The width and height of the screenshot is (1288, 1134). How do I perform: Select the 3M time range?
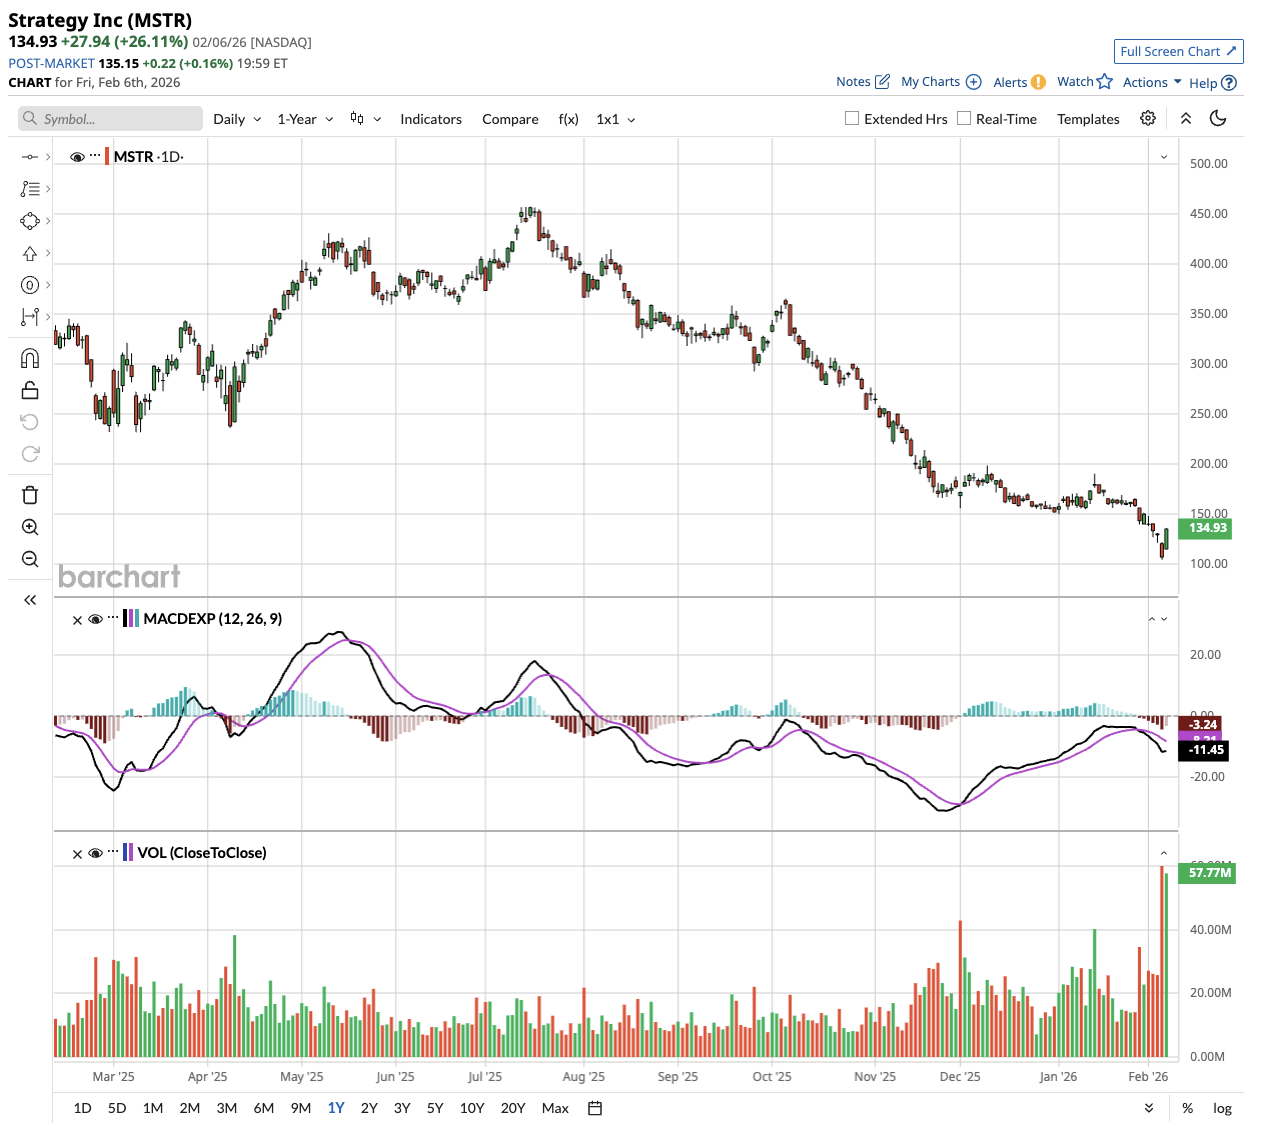(227, 1108)
